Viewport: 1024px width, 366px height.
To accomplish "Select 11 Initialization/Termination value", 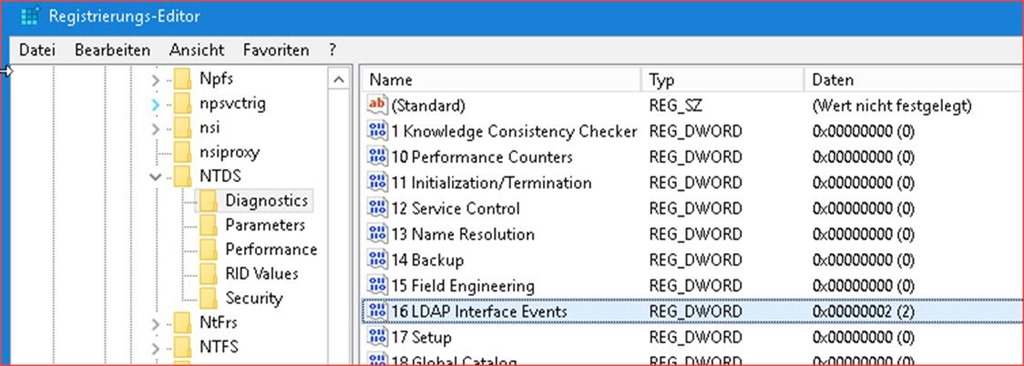I will point(491,183).
